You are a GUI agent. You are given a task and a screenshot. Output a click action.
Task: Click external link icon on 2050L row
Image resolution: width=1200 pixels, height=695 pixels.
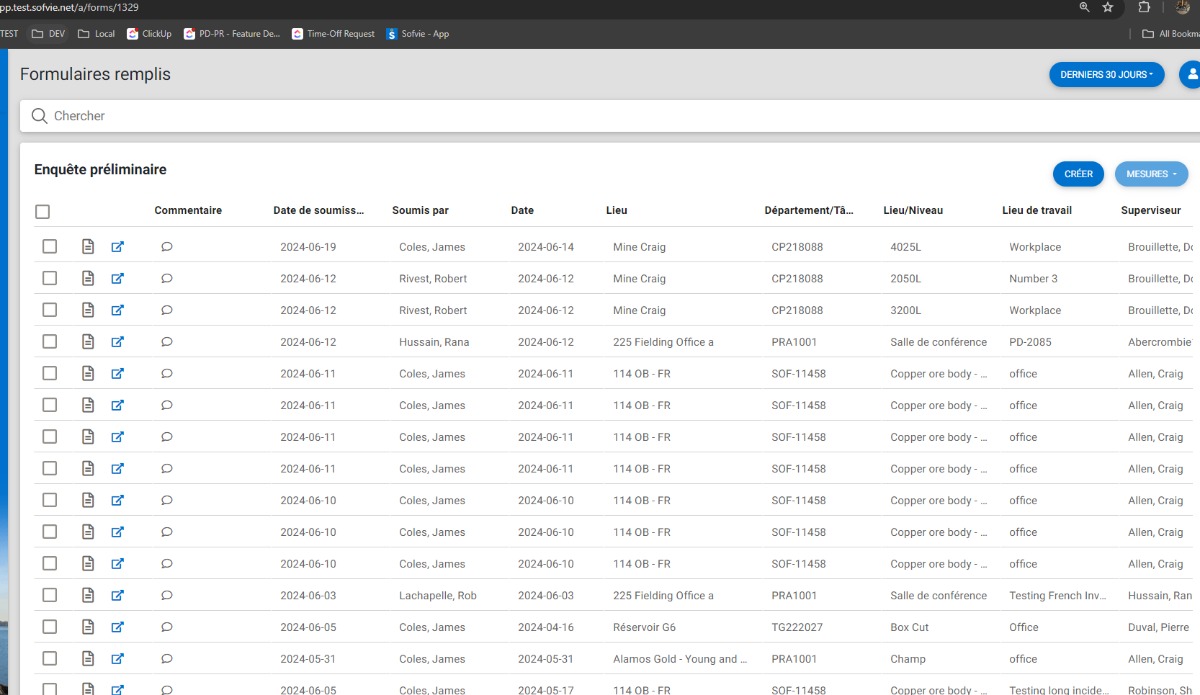(x=117, y=279)
